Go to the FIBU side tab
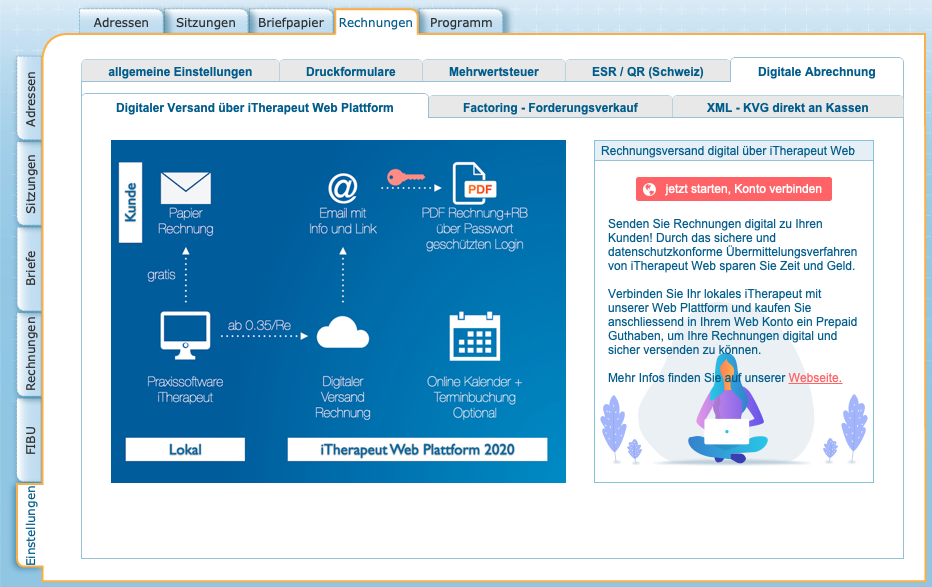The width and height of the screenshot is (932, 587). click(30, 440)
